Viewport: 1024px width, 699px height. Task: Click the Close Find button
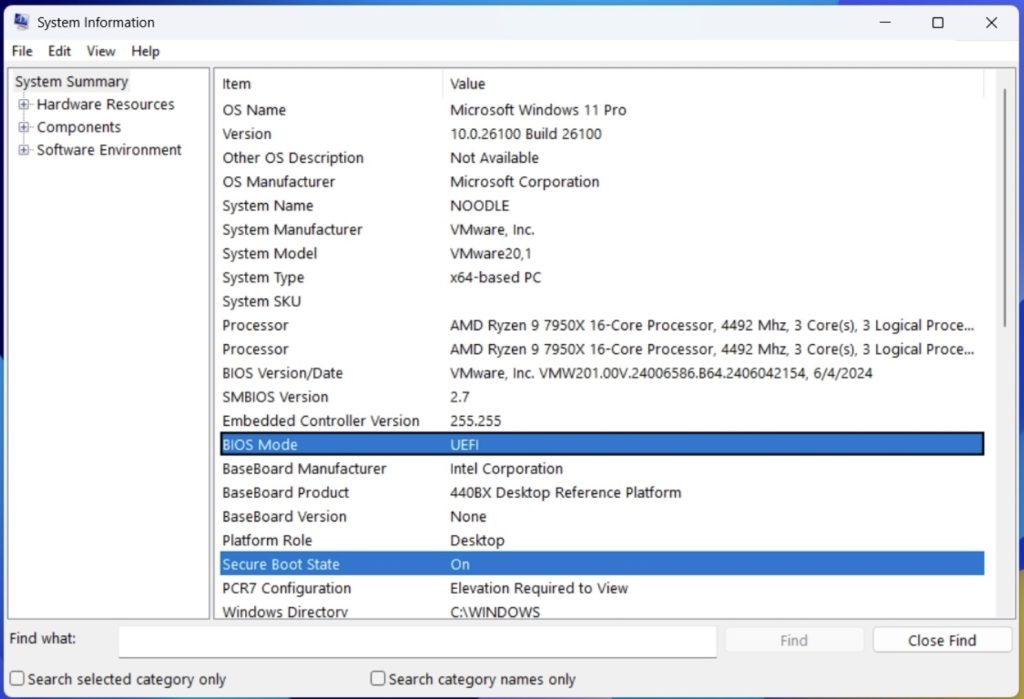tap(941, 640)
